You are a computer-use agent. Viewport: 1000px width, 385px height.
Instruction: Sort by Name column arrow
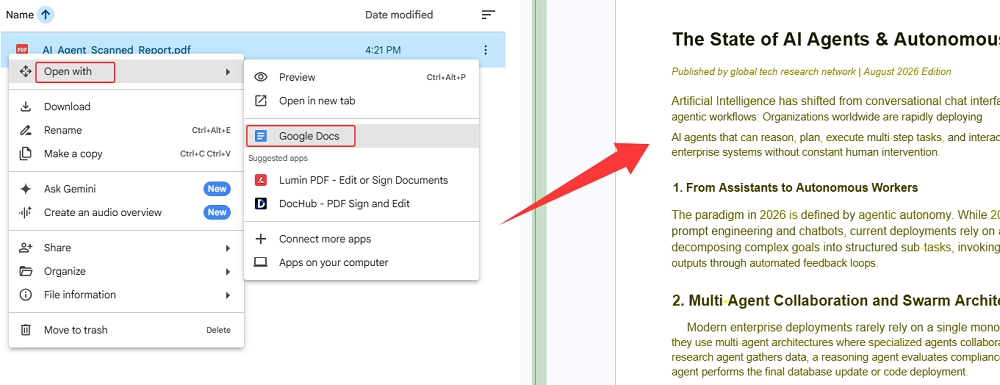click(45, 15)
